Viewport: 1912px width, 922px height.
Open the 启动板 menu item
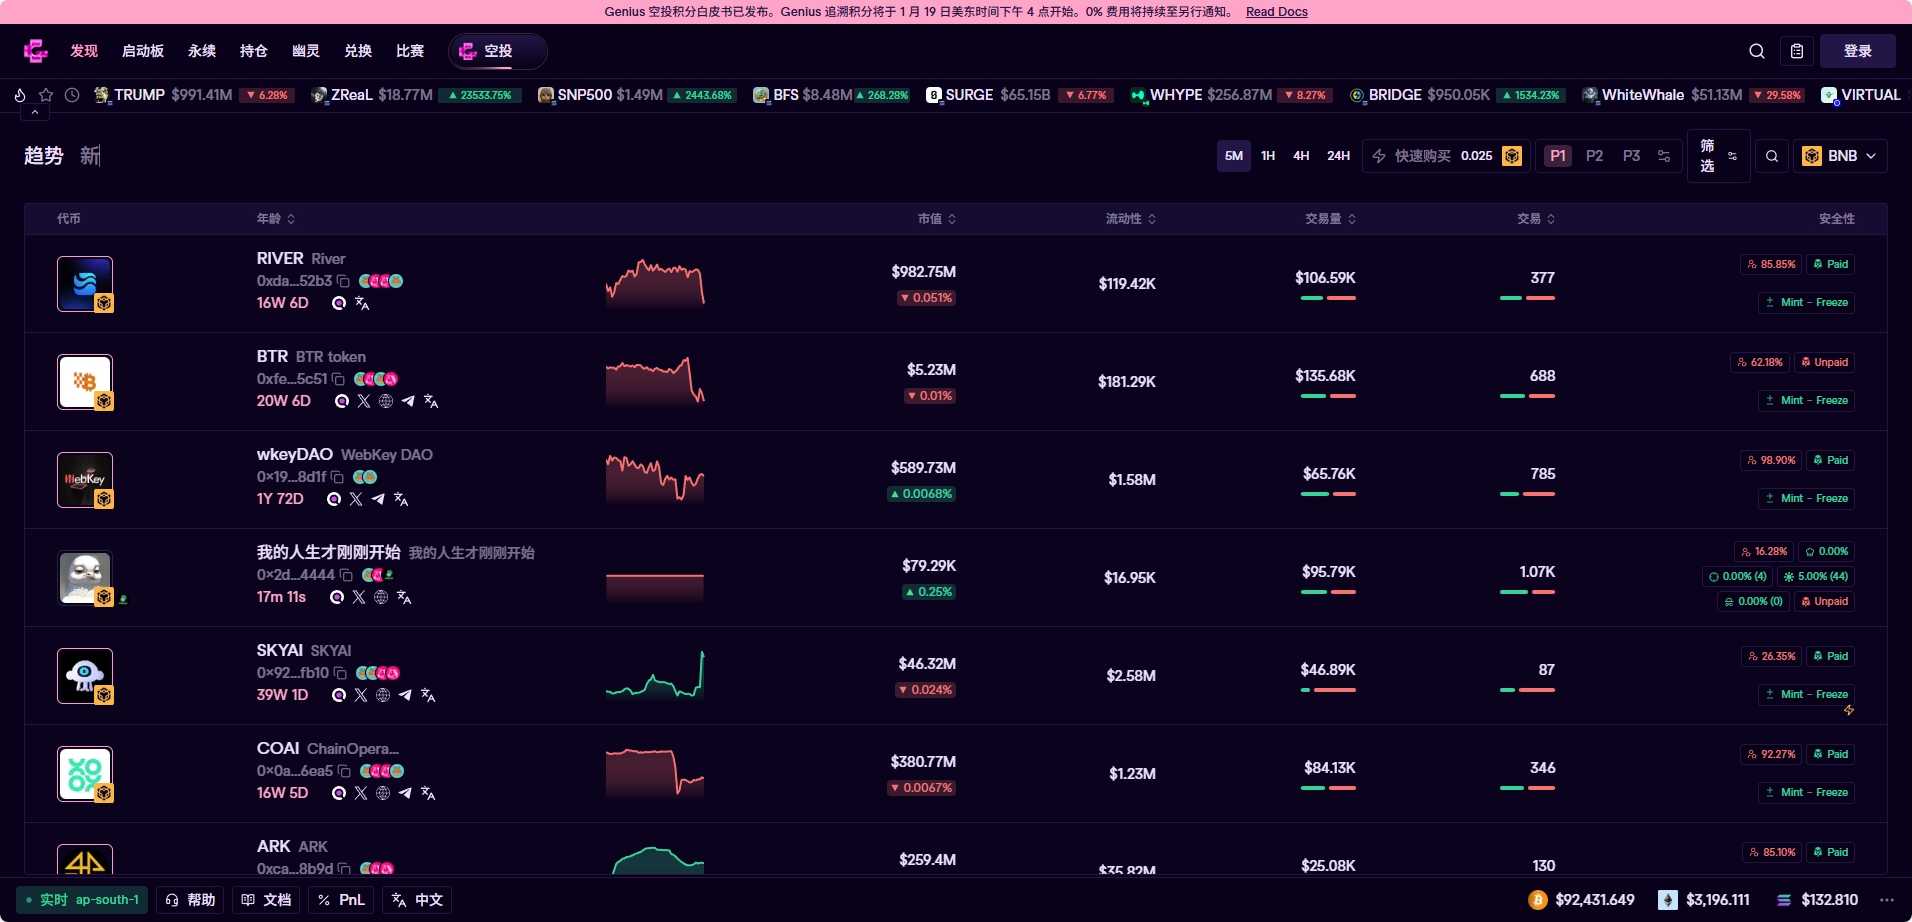click(x=143, y=51)
